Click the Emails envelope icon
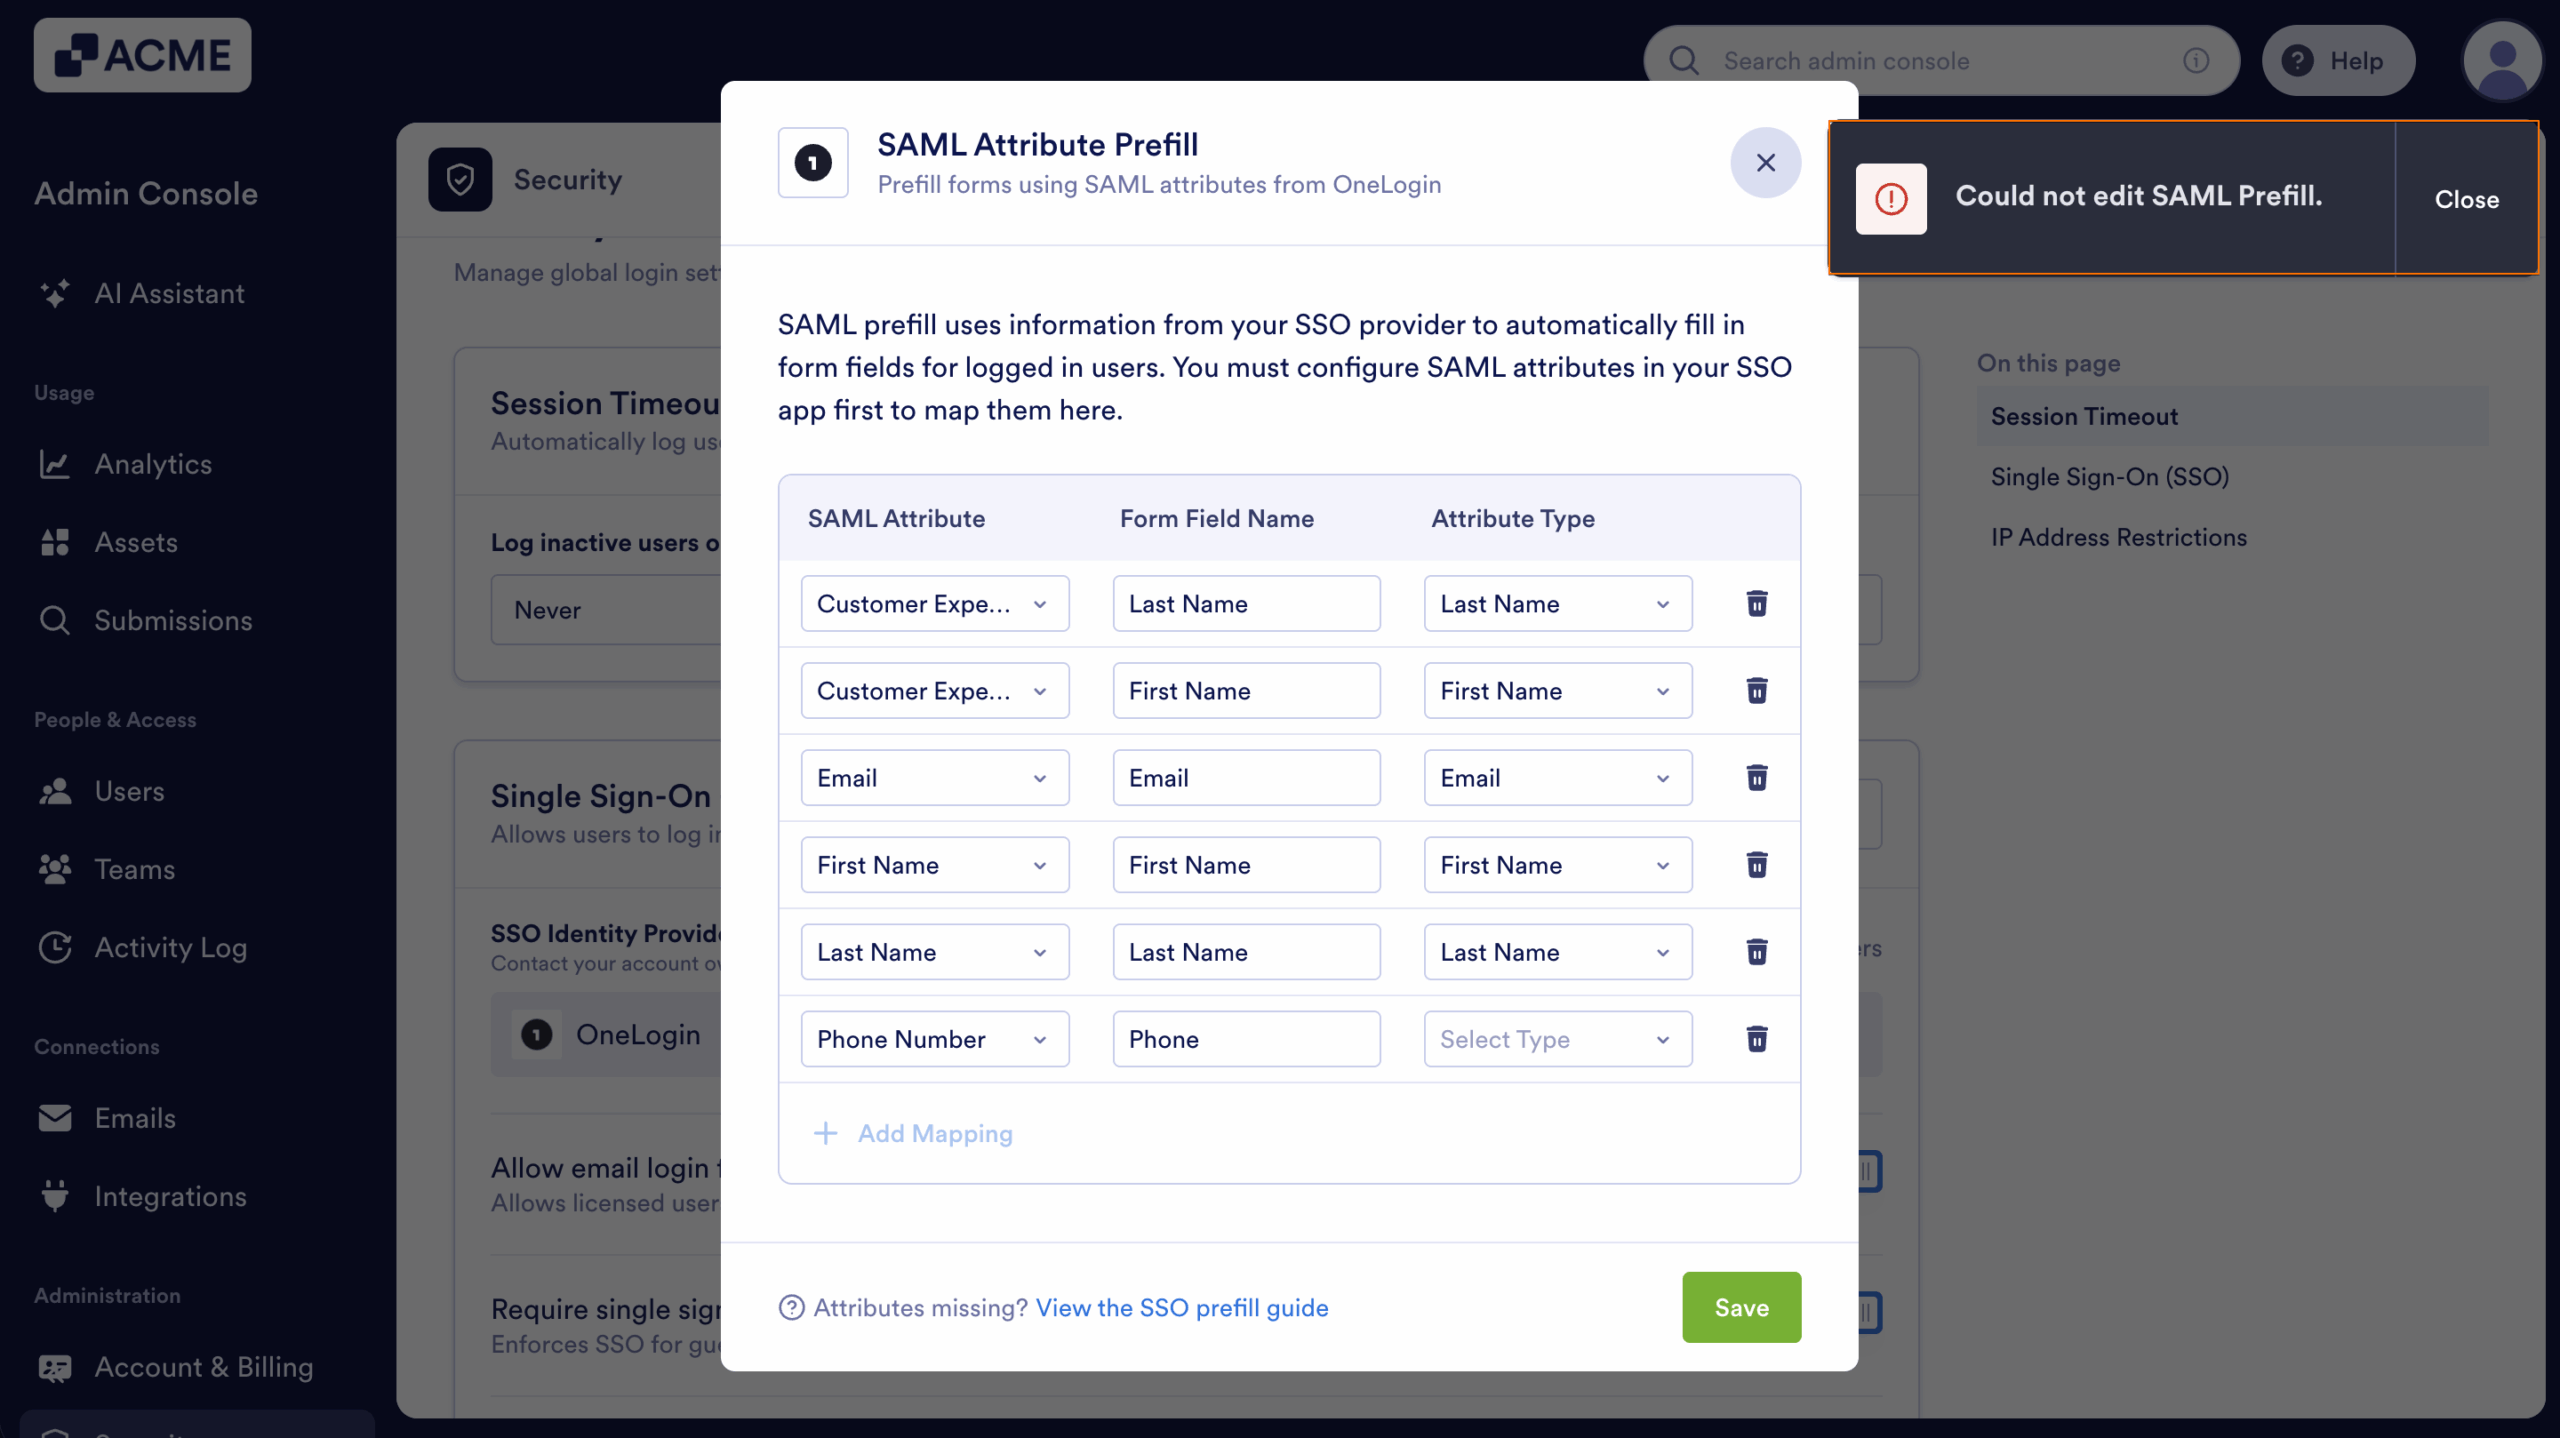This screenshot has height=1438, width=2560. pos(56,1118)
